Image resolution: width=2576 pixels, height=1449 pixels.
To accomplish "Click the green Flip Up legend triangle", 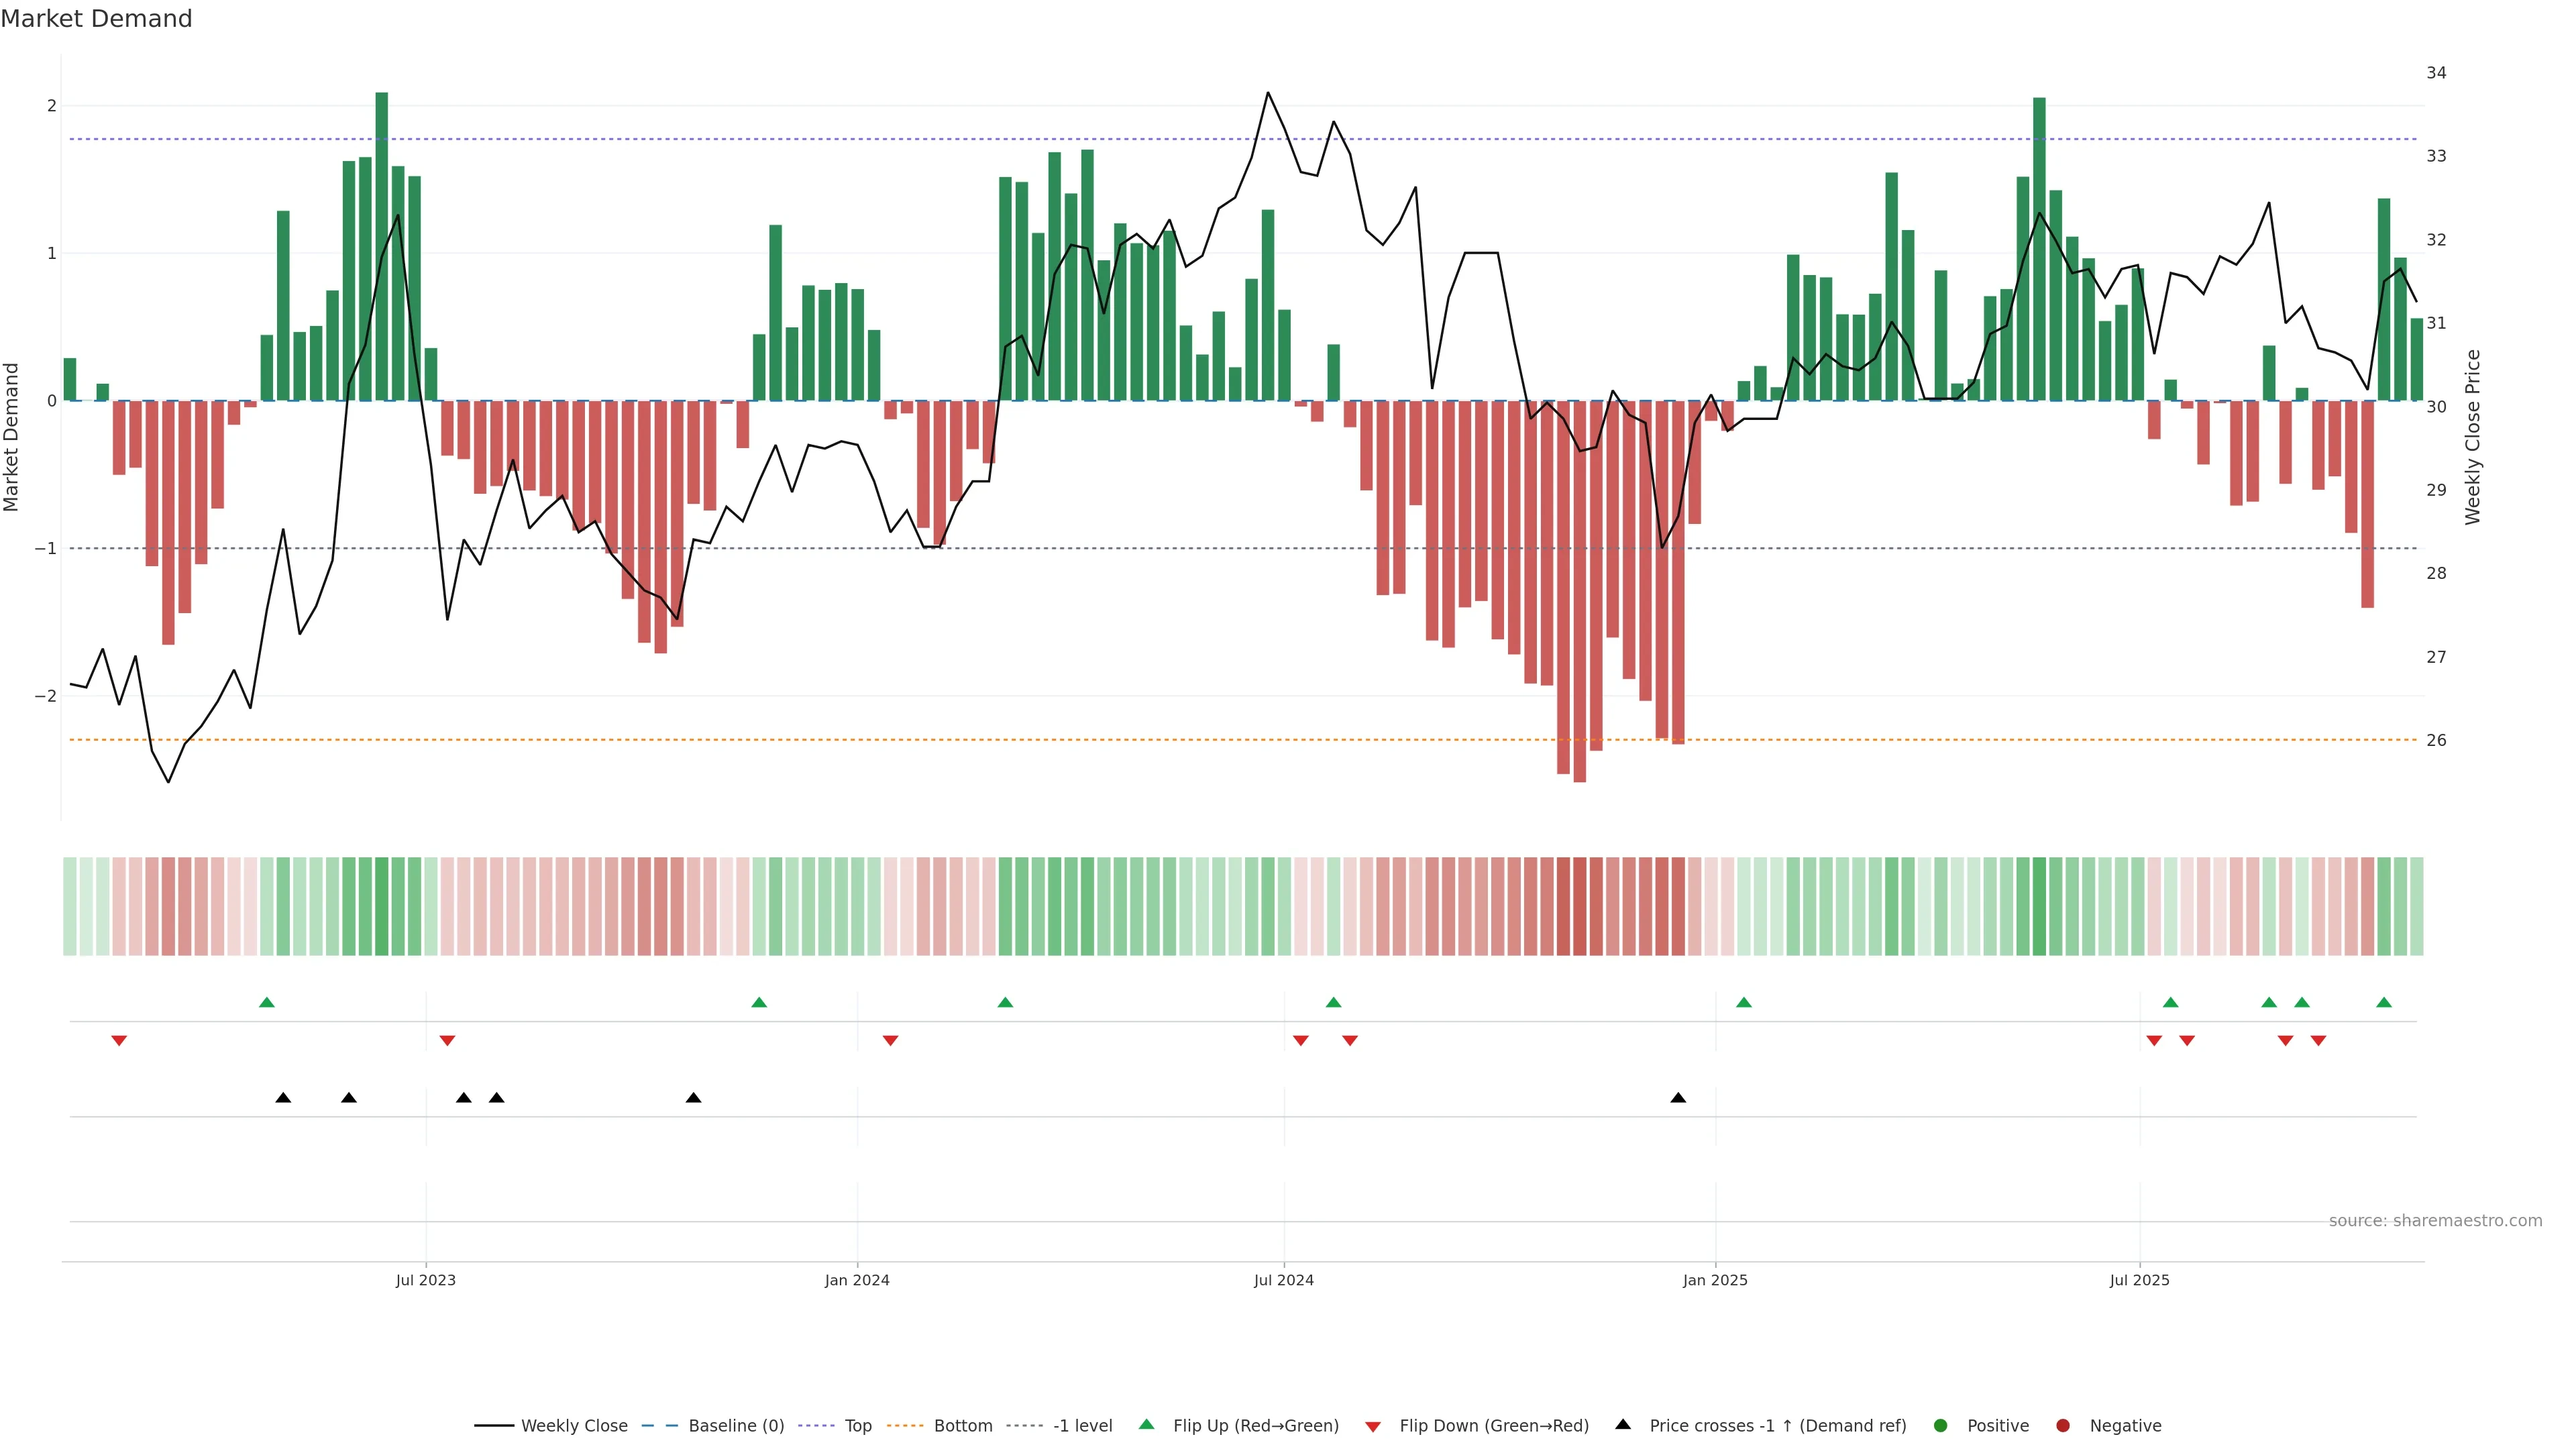I will click(1147, 1424).
